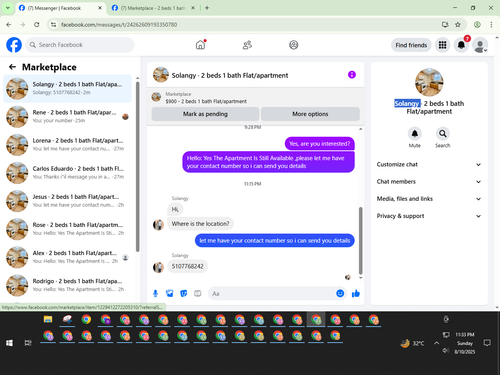This screenshot has width=500, height=375.
Task: Open File Explorer from taskbar
Action: pos(48,319)
